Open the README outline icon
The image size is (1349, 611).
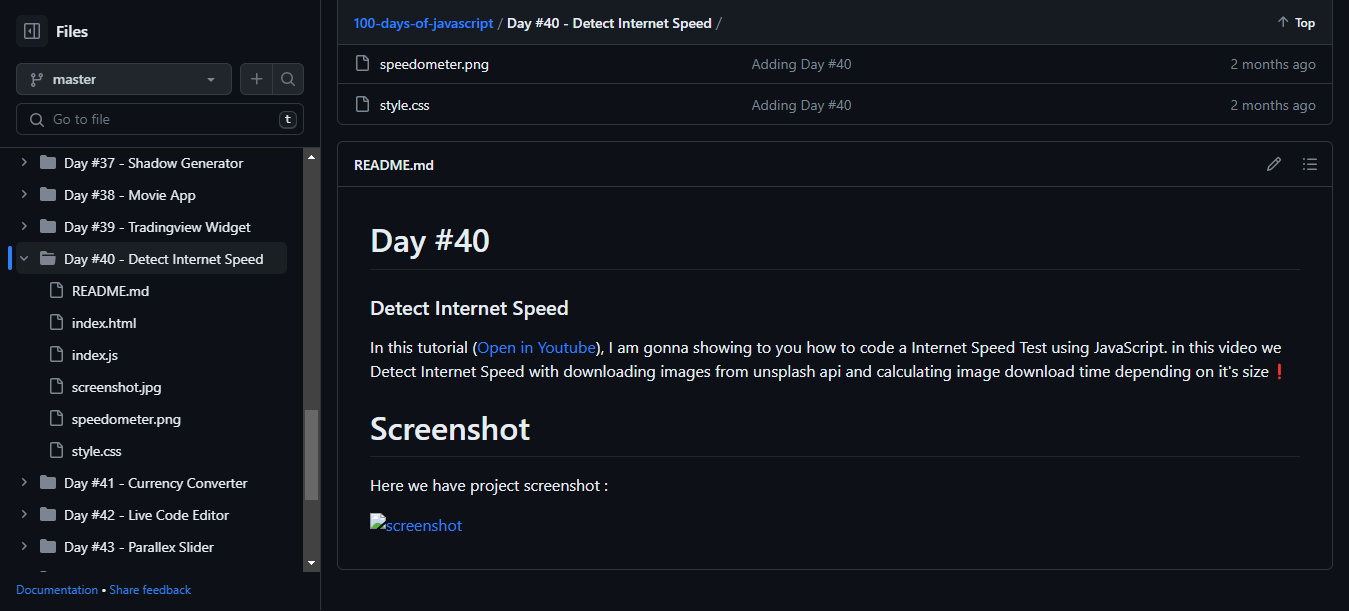(1310, 163)
